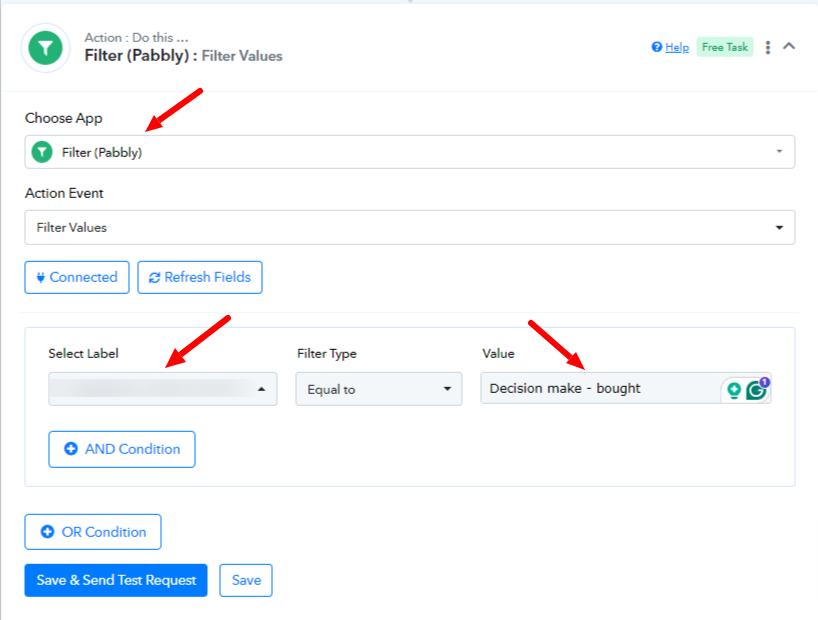Click the green Filter funnel icon in header
818x620 pixels.
45,48
